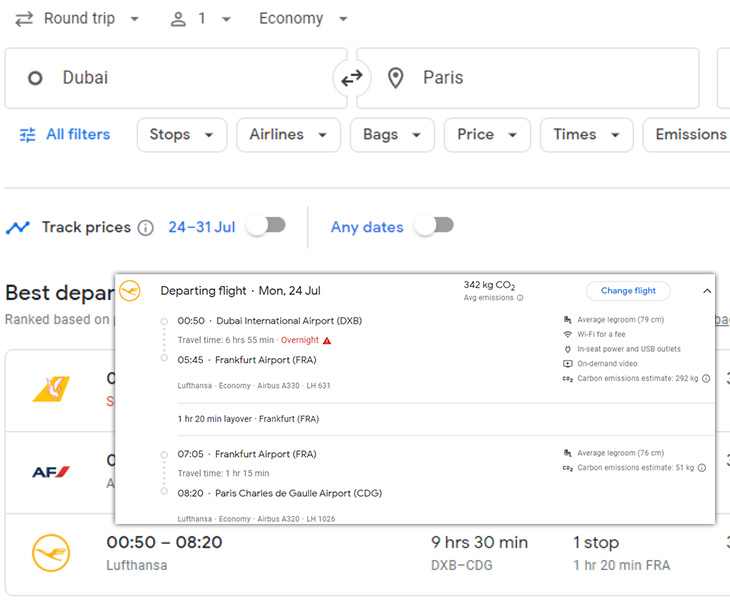Viewport: 730px width, 602px height.
Task: Click the Average legroom (79 cm) seat icon
Action: point(568,319)
